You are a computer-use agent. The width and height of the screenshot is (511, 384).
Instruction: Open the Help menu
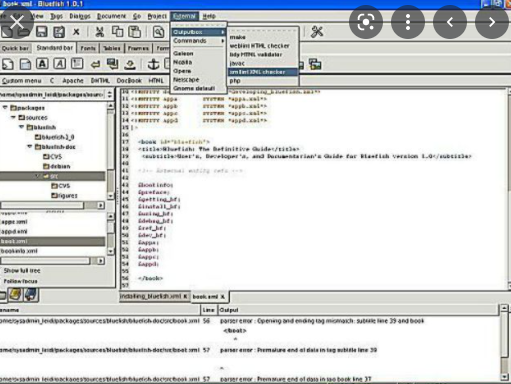tap(209, 16)
